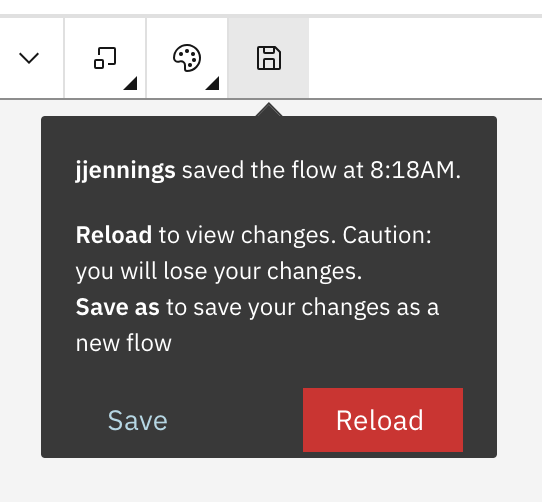Click the bold 'Save as' text
The width and height of the screenshot is (542, 502).
pos(118,307)
